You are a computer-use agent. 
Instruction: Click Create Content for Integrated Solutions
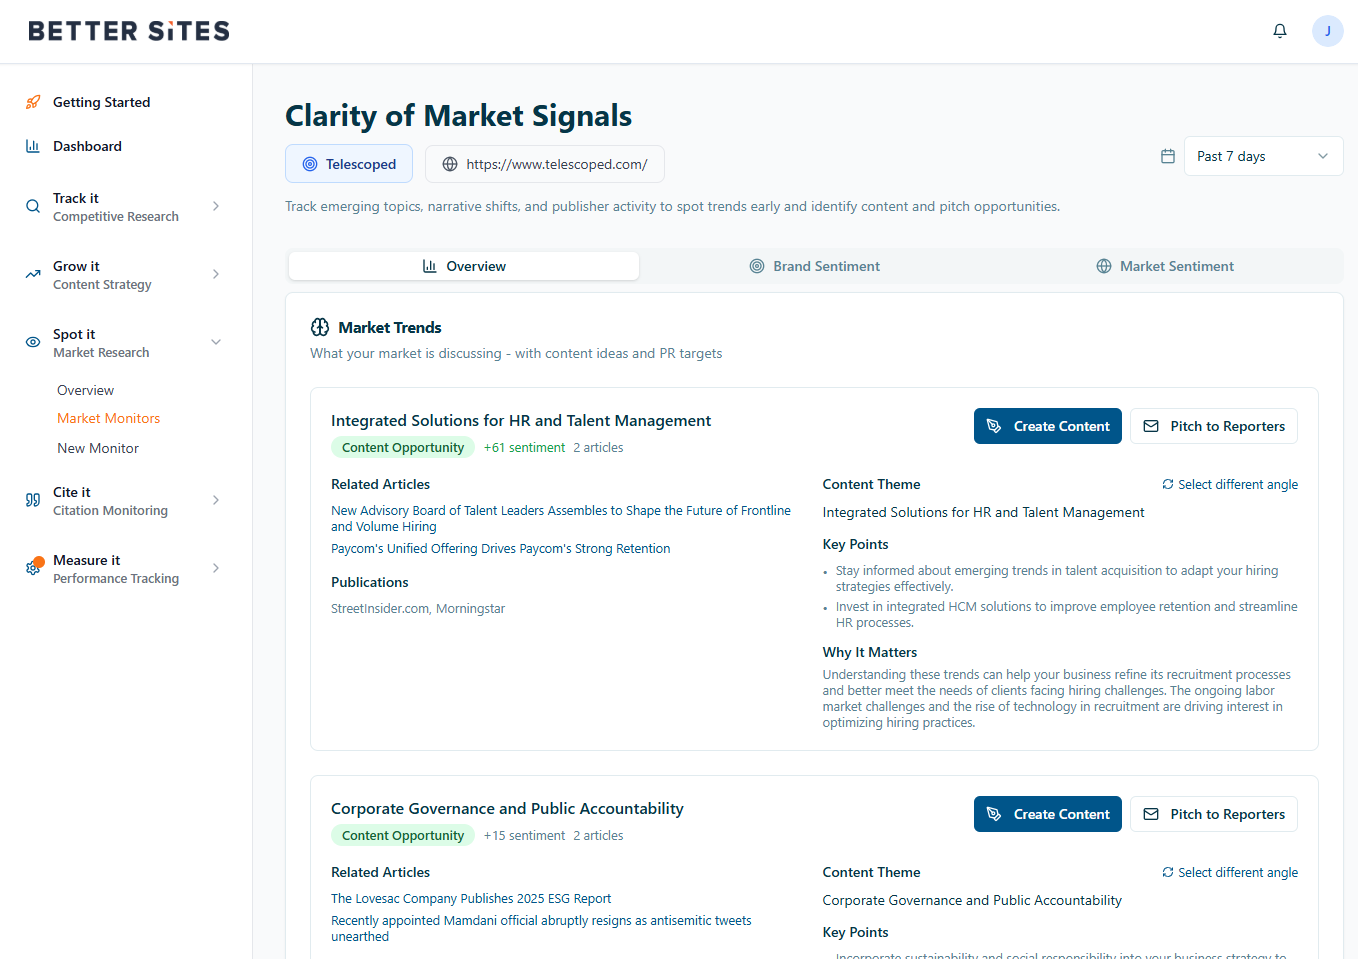pyautogui.click(x=1047, y=426)
